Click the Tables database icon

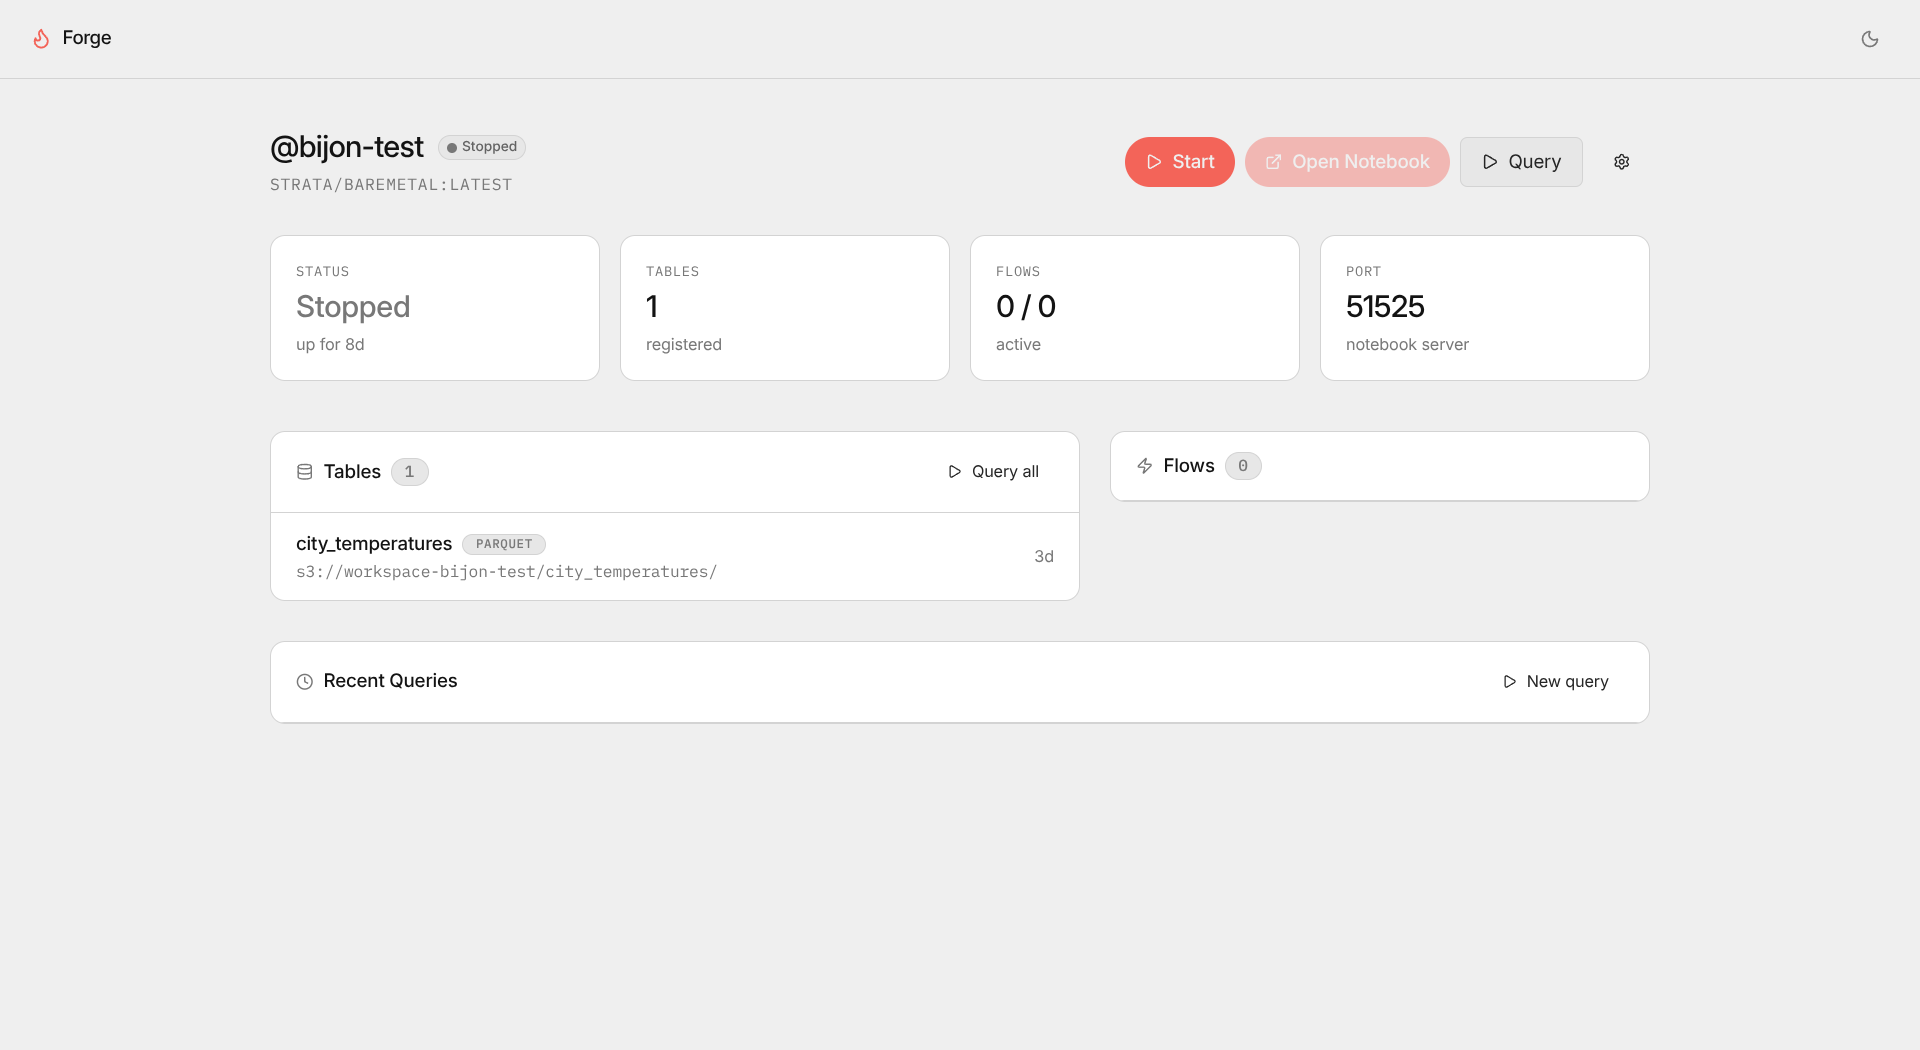305,472
